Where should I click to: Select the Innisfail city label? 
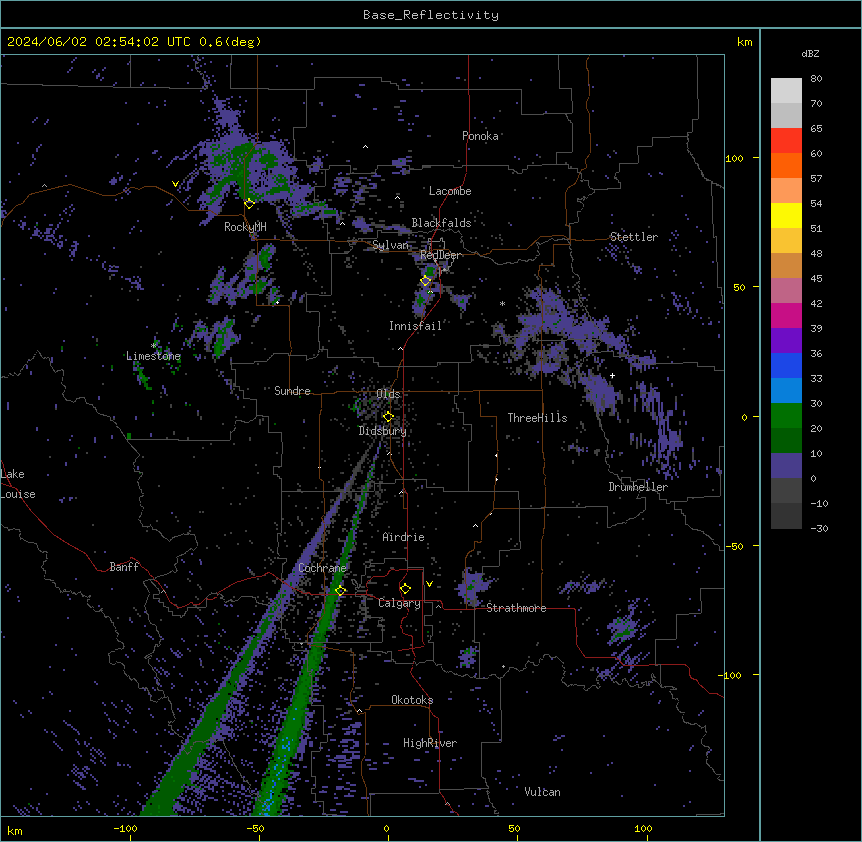coord(415,326)
